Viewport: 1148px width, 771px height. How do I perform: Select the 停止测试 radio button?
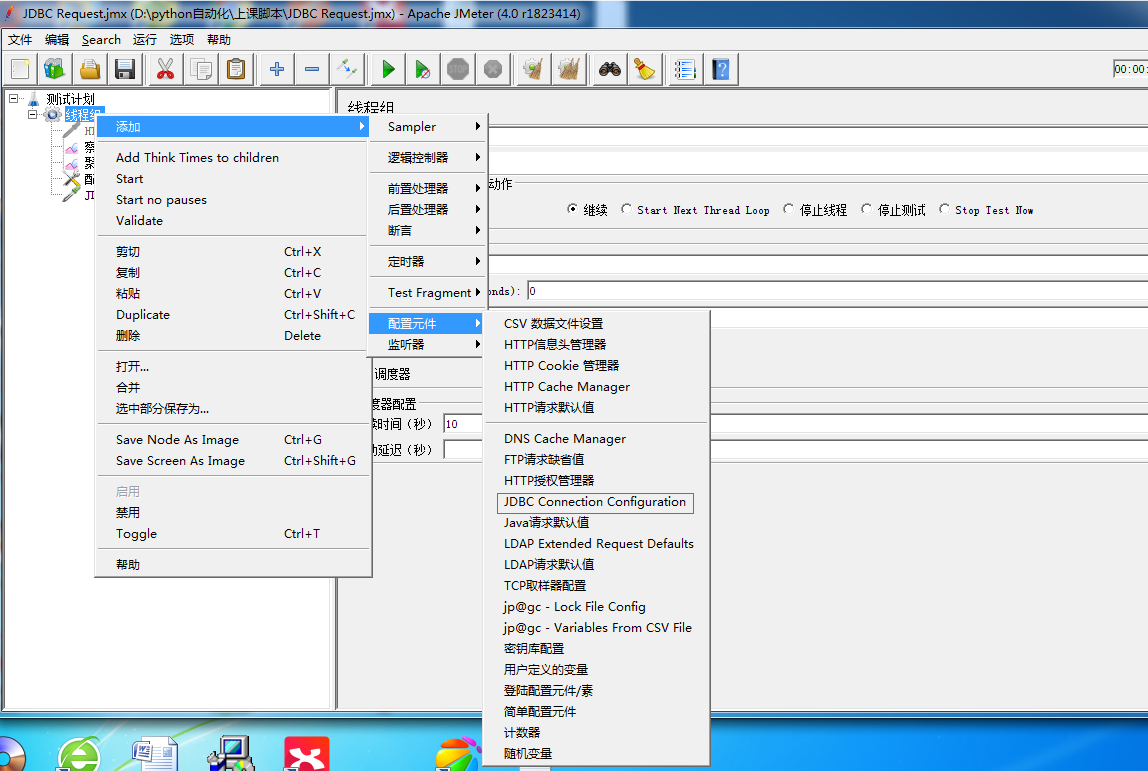point(867,209)
